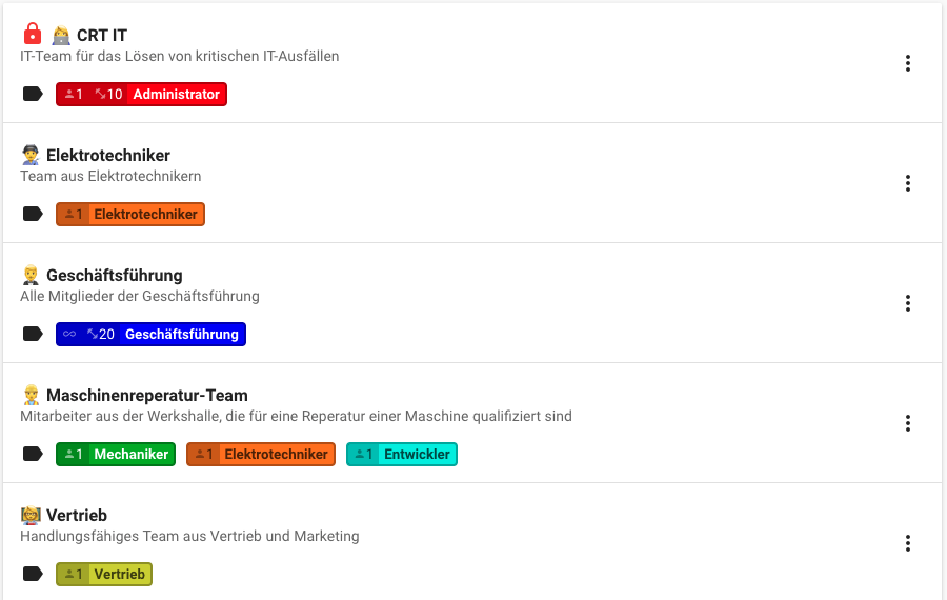Click the person icon inside the Mechaniker badge

(69, 453)
